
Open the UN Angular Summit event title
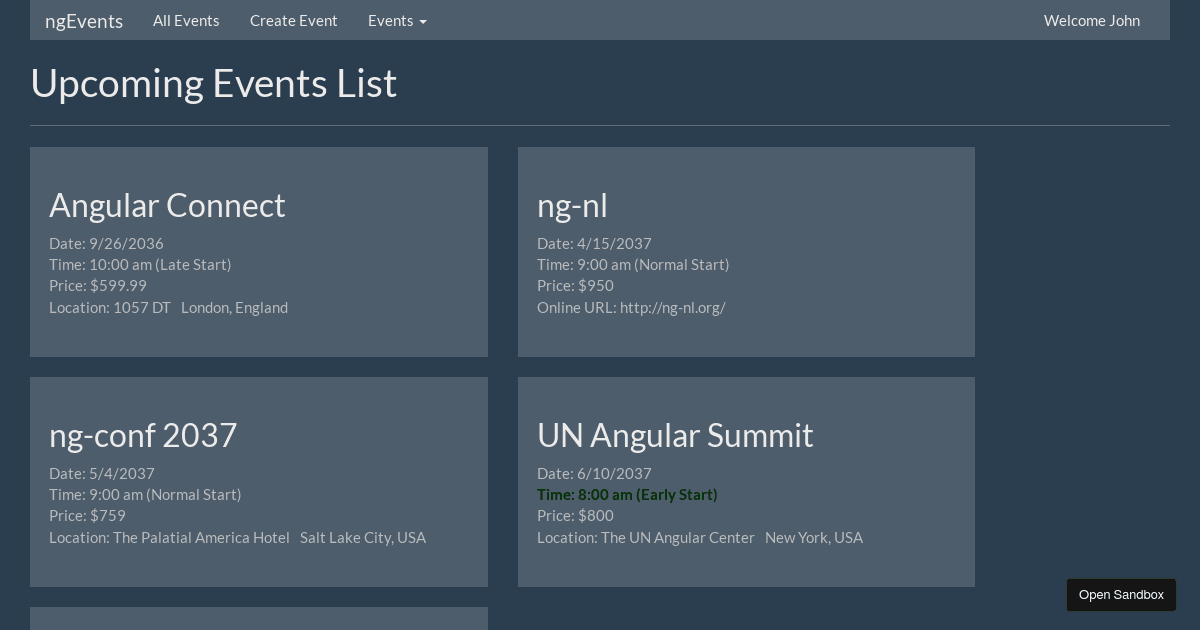coord(675,435)
